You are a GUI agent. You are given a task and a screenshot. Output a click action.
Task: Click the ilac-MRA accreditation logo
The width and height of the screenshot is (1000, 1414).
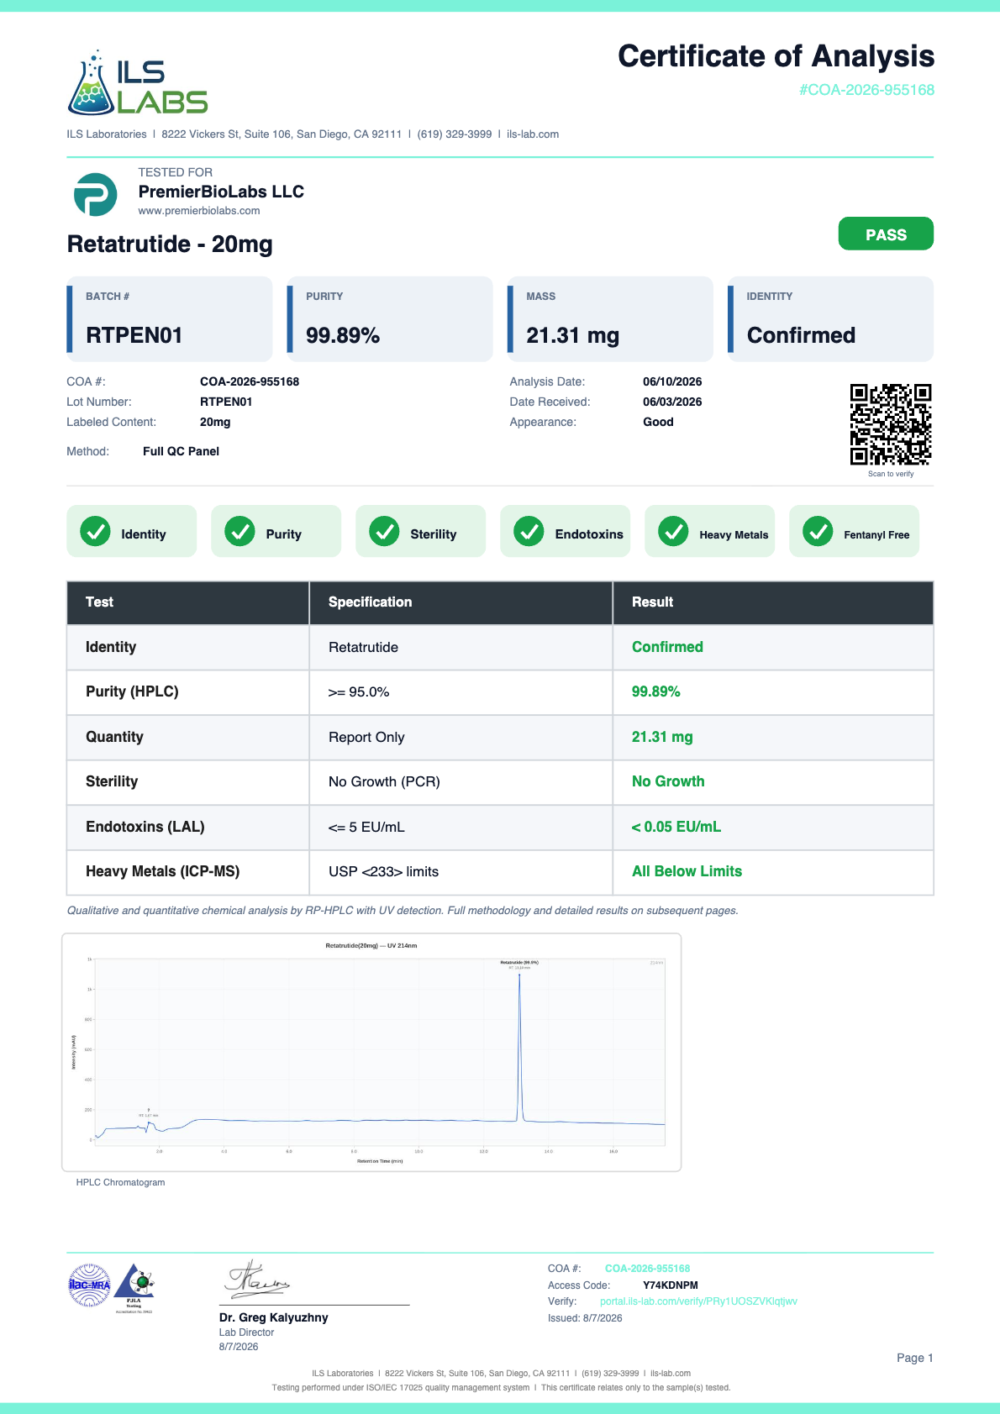(x=89, y=1285)
